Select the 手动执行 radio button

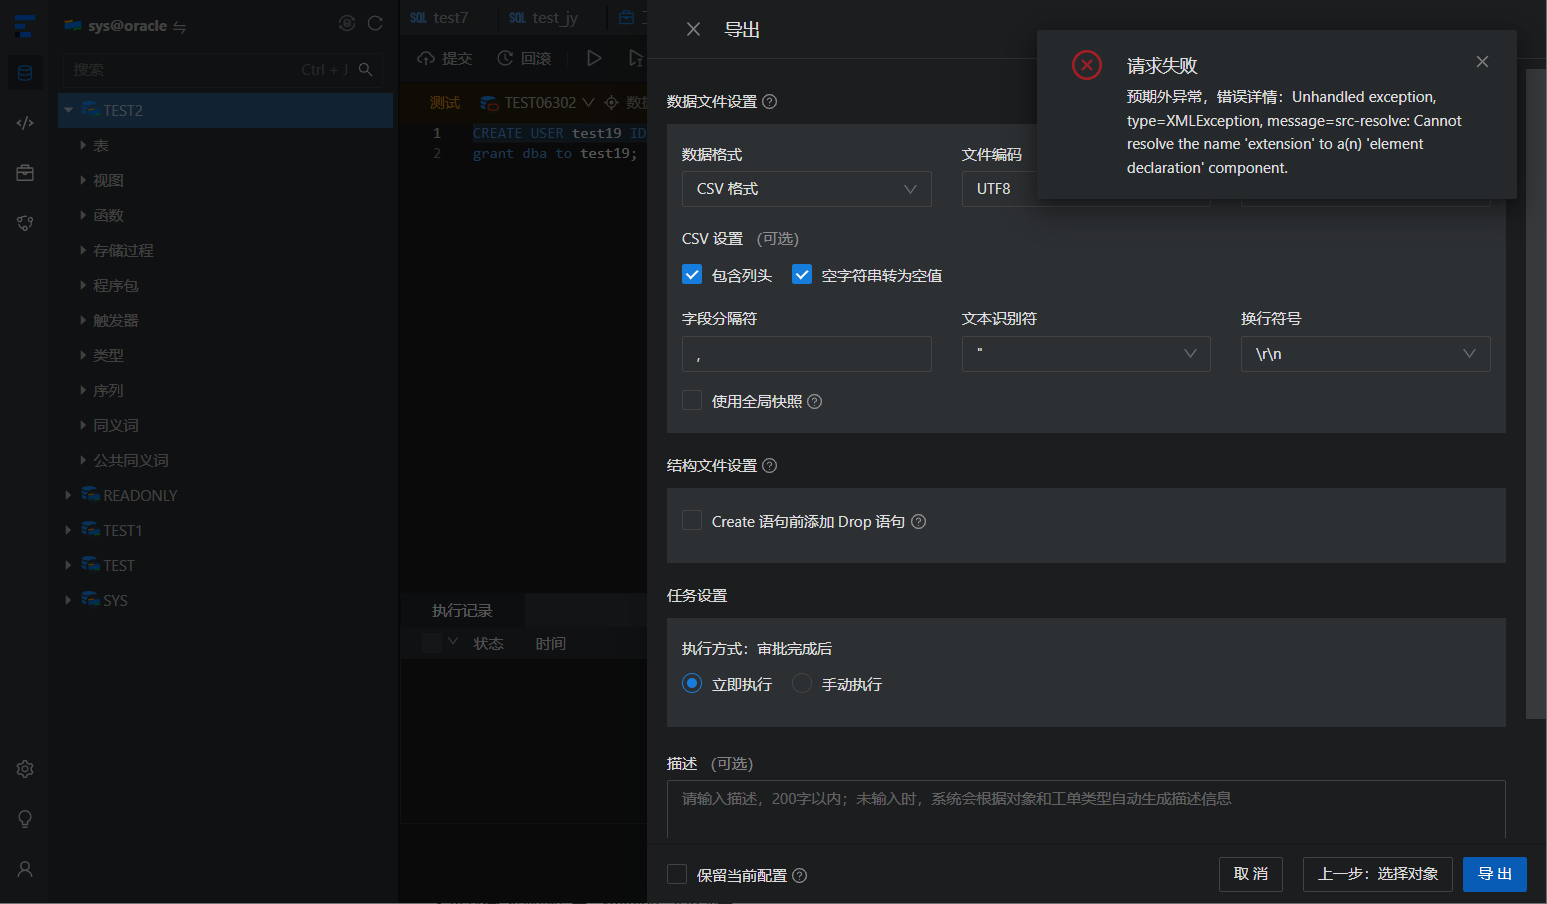[x=802, y=684]
